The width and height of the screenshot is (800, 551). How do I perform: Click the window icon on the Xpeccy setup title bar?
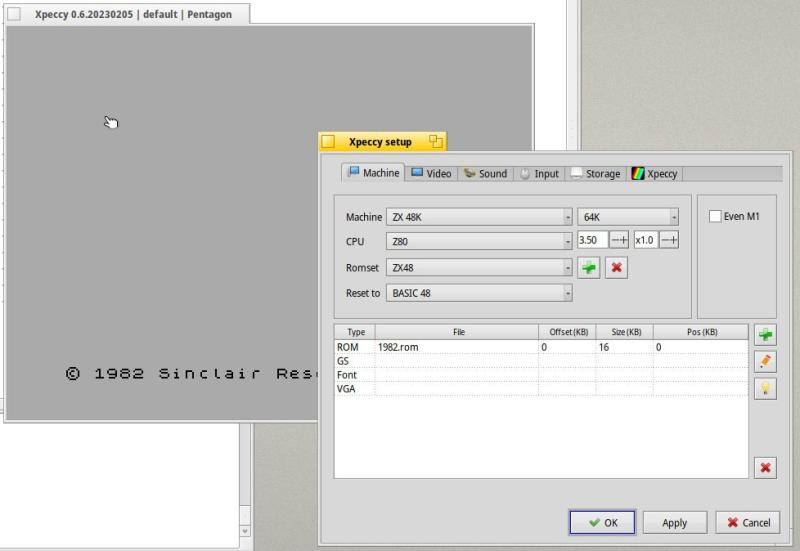(x=328, y=142)
